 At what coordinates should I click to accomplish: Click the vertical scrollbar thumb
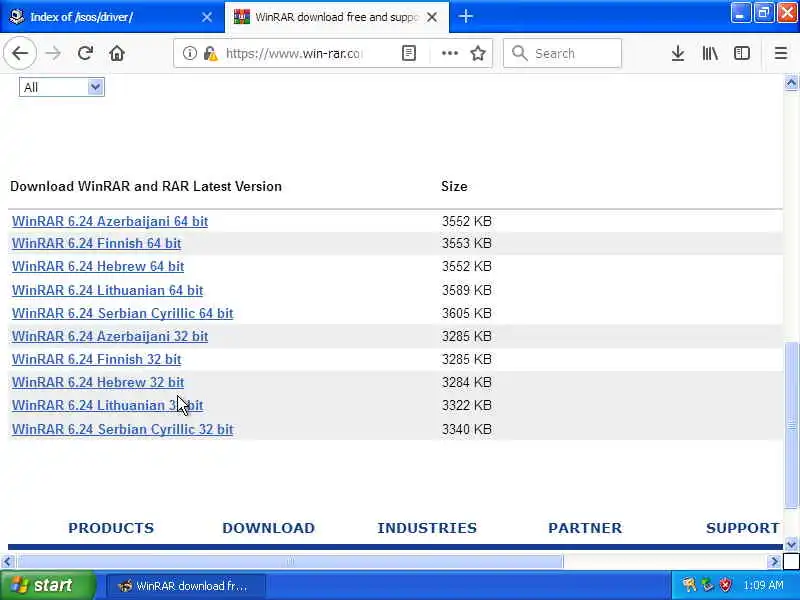click(x=791, y=425)
